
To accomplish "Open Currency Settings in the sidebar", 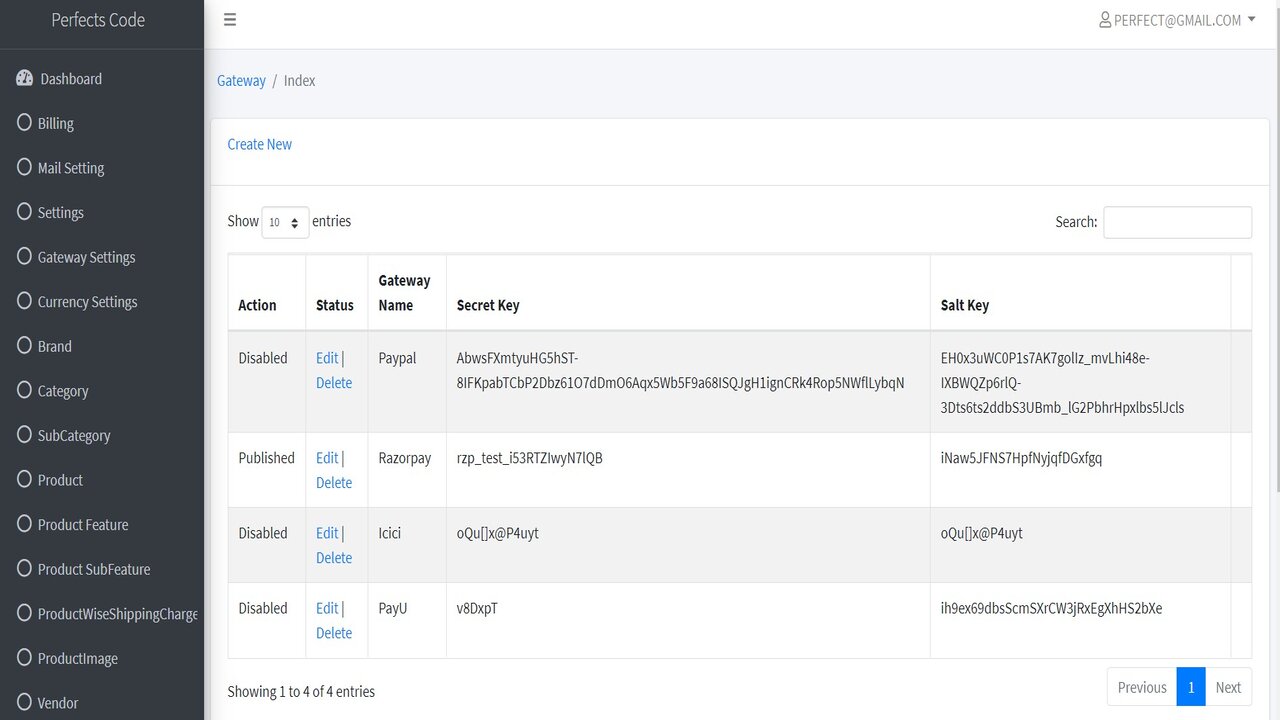I will pyautogui.click(x=87, y=301).
